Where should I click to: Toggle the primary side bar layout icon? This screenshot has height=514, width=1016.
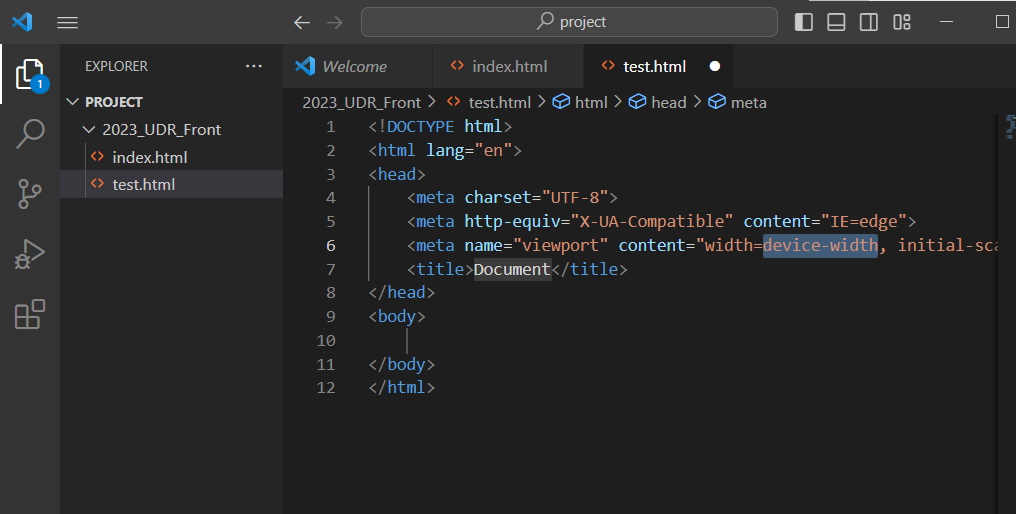(803, 22)
